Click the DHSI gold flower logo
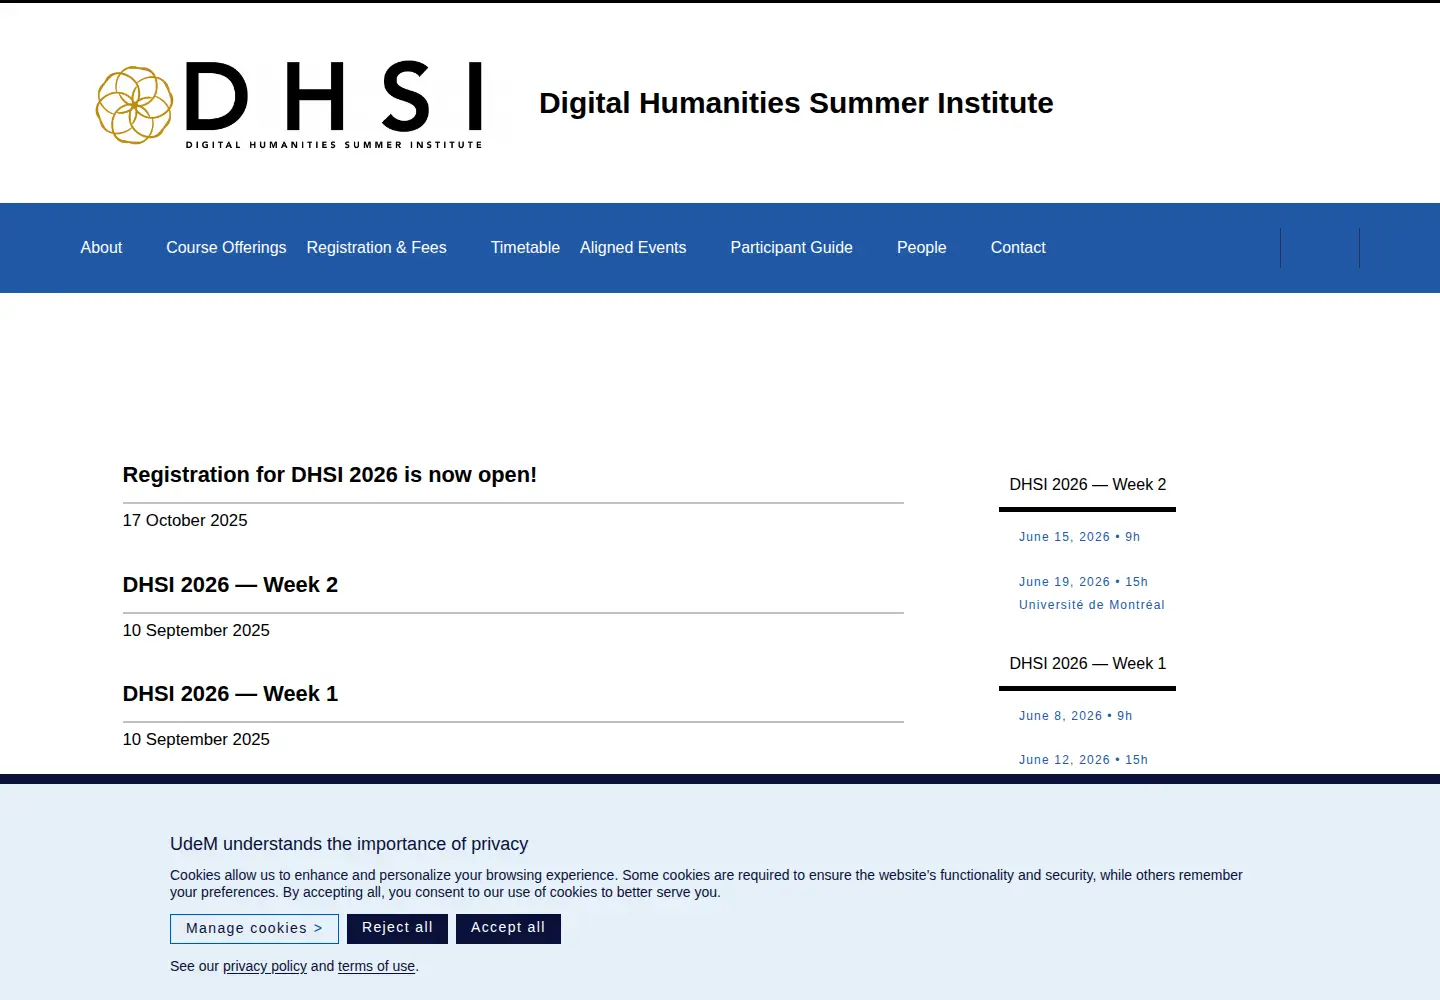Screen dimensions: 1440x1000 pos(134,105)
